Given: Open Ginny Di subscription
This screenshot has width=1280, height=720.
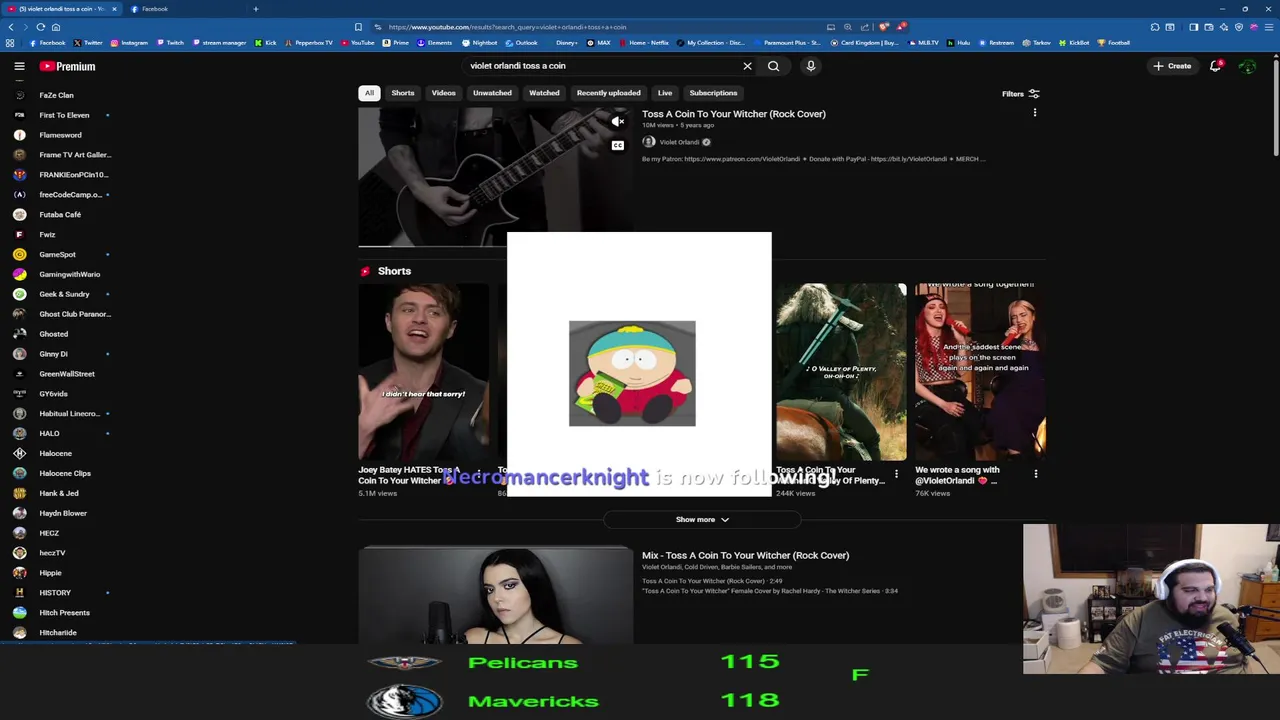Looking at the screenshot, I should click(53, 354).
